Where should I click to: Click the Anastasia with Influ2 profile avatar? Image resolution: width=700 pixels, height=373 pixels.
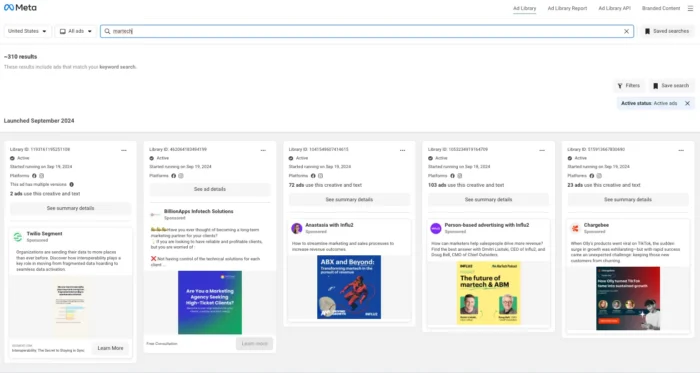(296, 228)
